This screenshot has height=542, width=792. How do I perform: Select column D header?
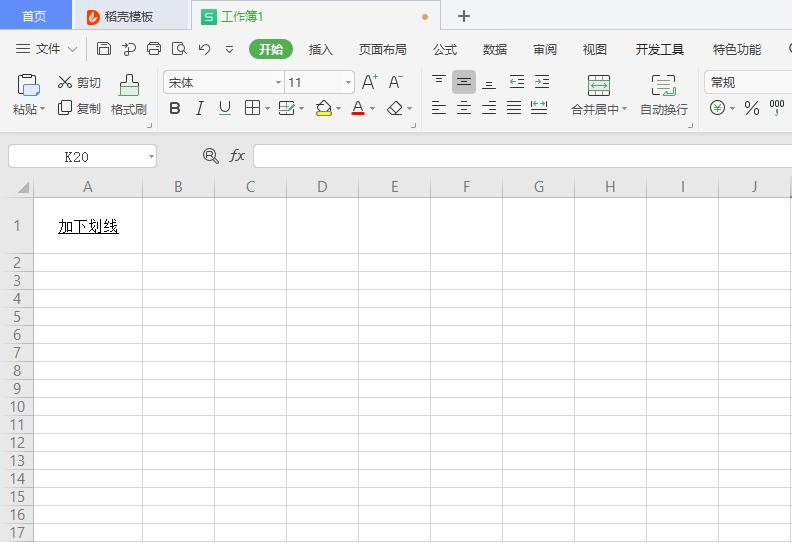pos(322,187)
